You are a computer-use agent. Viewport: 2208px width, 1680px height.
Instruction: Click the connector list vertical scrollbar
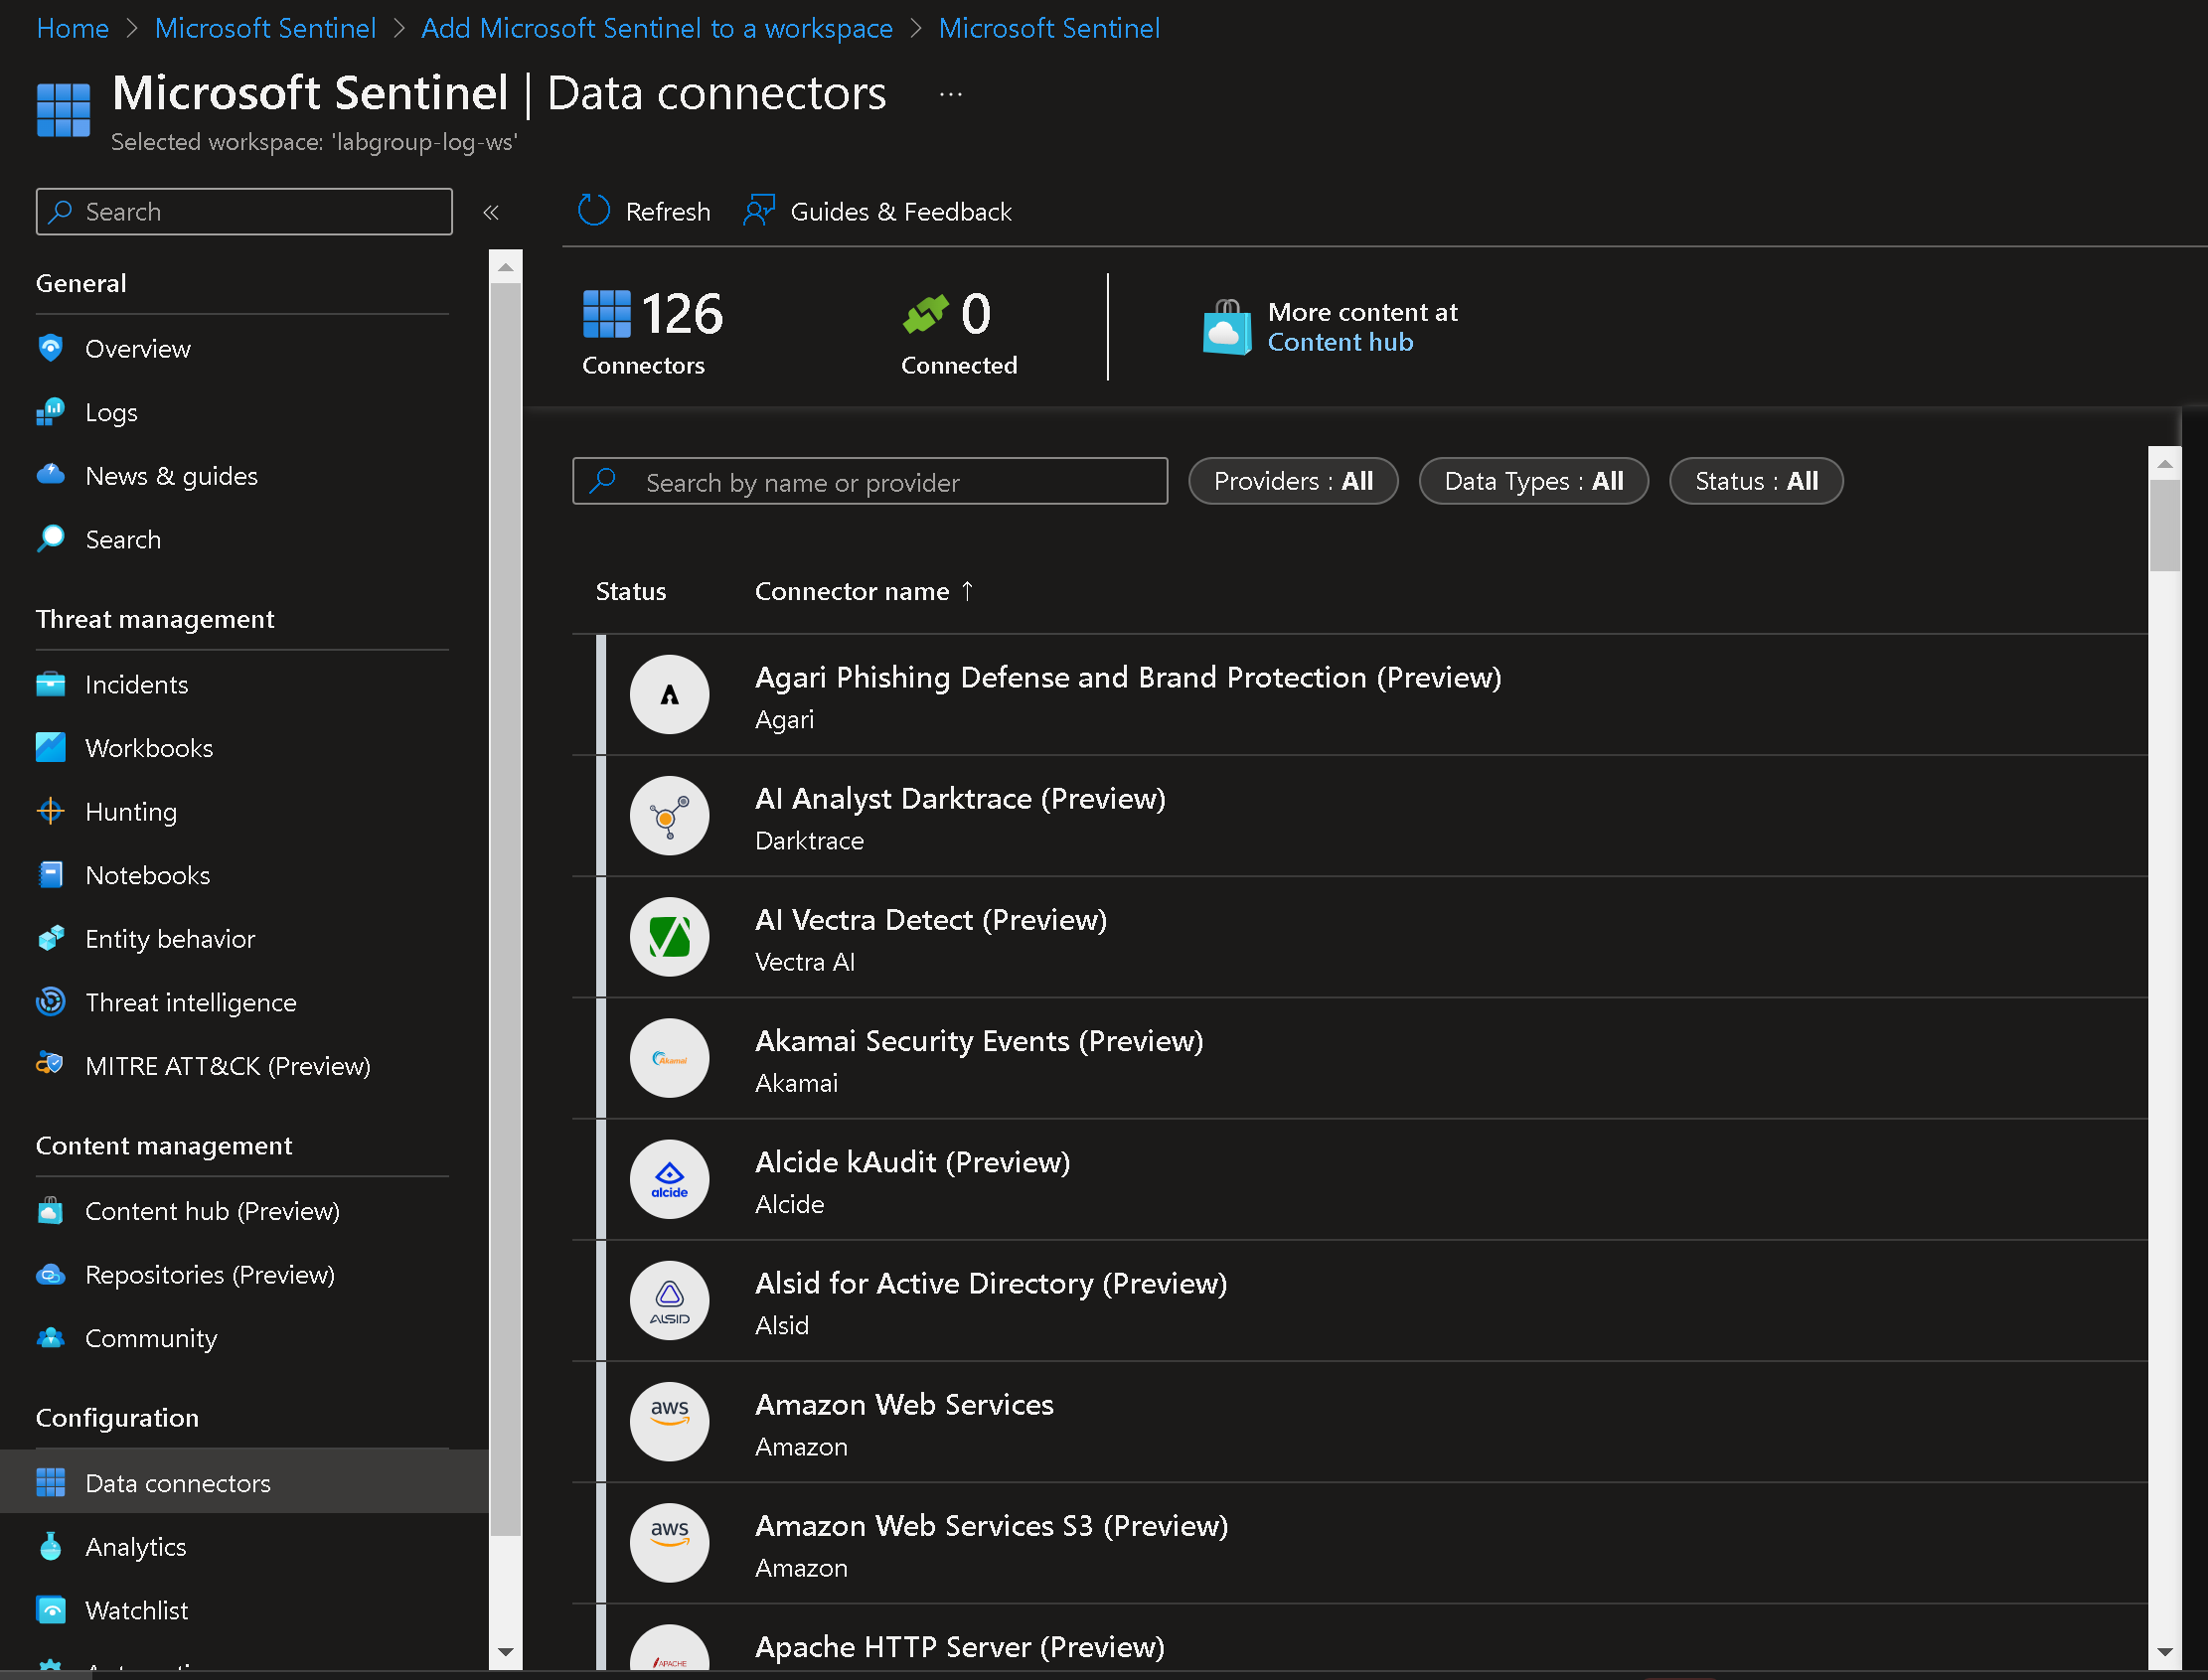(x=2164, y=524)
